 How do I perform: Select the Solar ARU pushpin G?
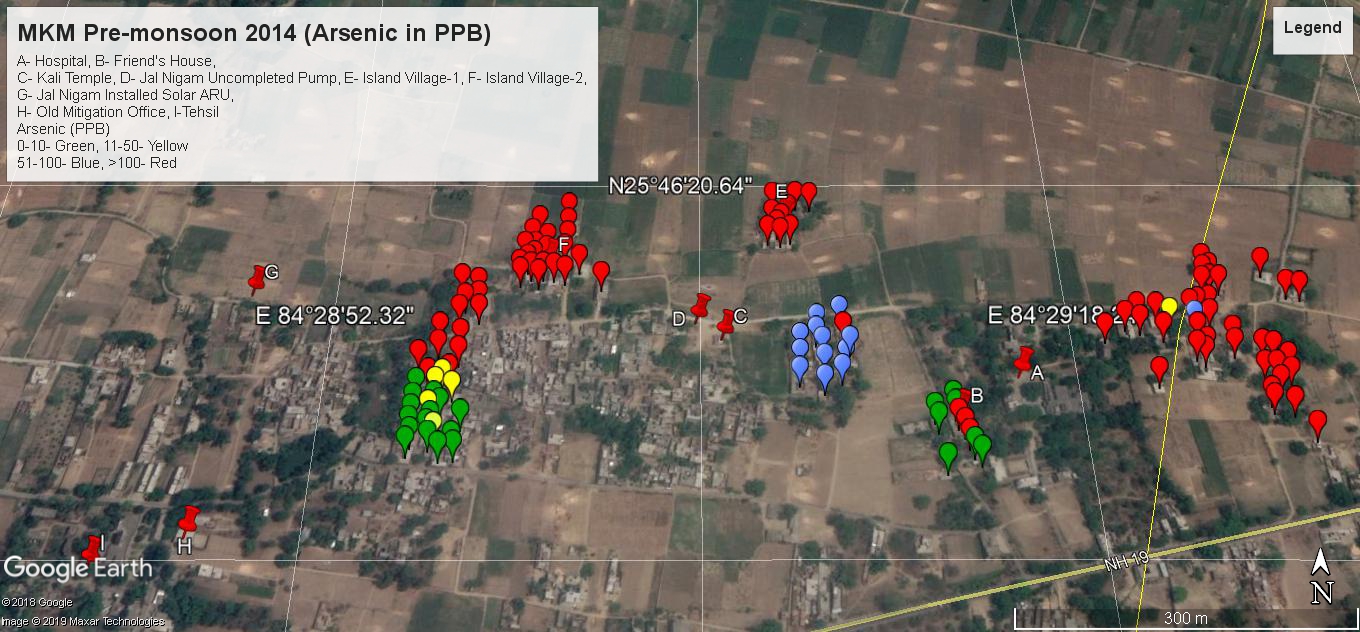click(259, 277)
